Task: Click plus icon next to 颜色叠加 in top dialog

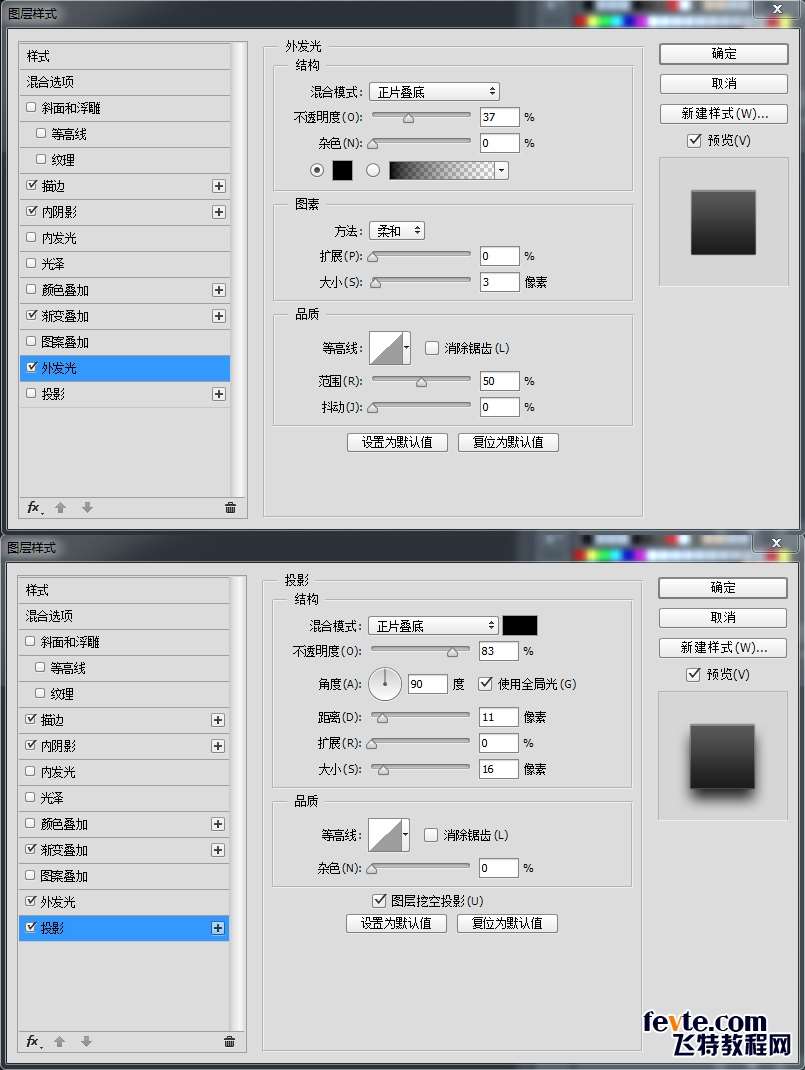Action: pyautogui.click(x=218, y=290)
